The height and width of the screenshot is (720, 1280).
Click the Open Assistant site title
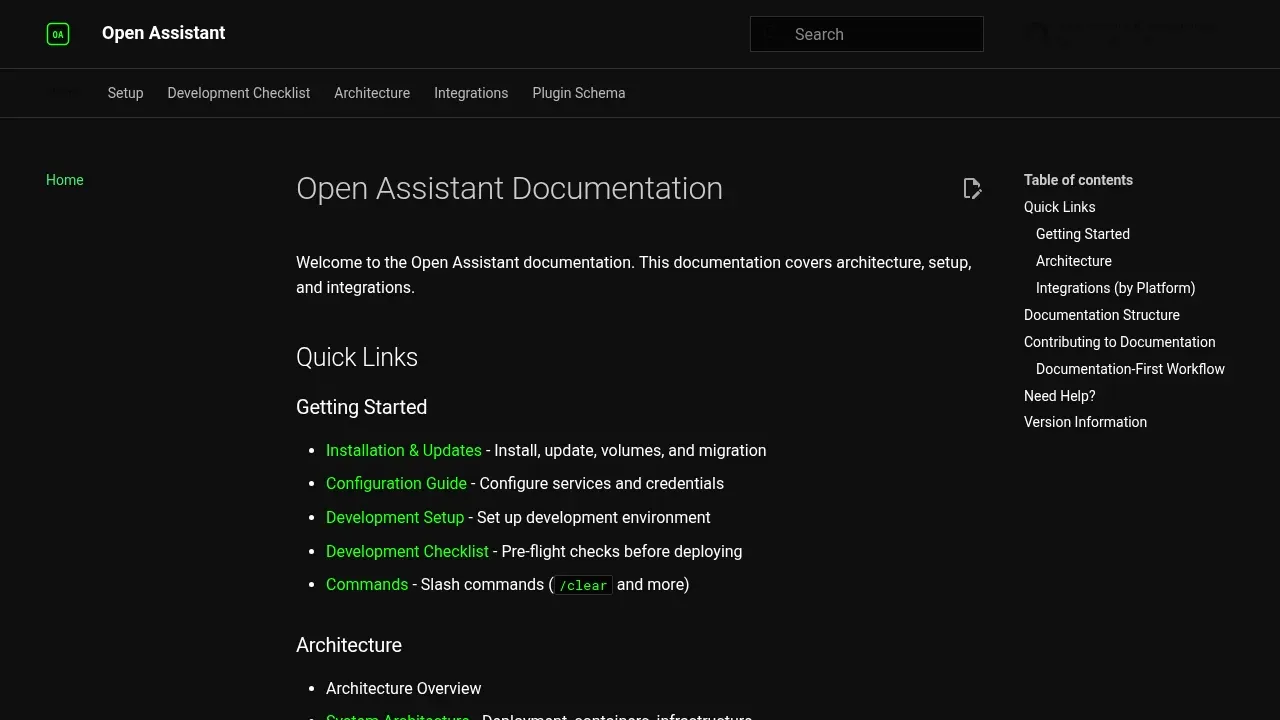click(164, 33)
